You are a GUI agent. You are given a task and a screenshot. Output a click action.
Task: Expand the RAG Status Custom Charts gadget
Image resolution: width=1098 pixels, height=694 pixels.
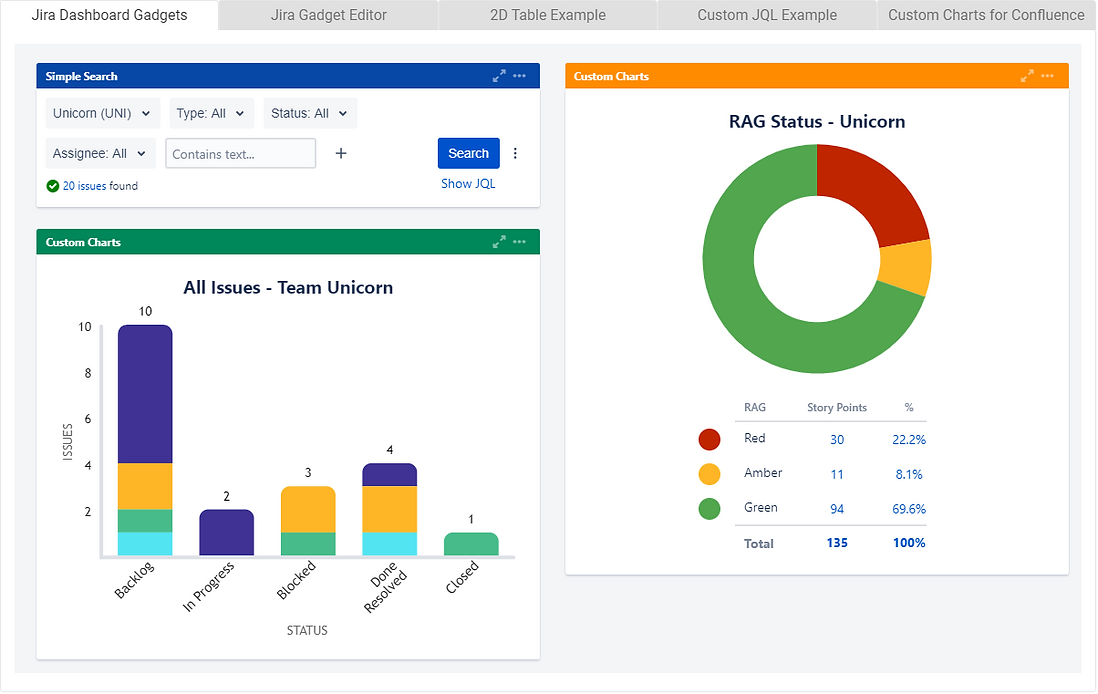pos(1027,76)
